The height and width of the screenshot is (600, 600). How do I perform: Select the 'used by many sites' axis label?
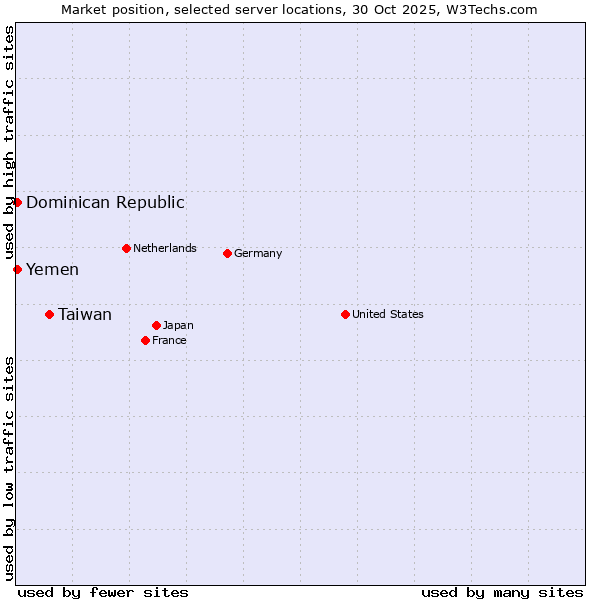502,592
